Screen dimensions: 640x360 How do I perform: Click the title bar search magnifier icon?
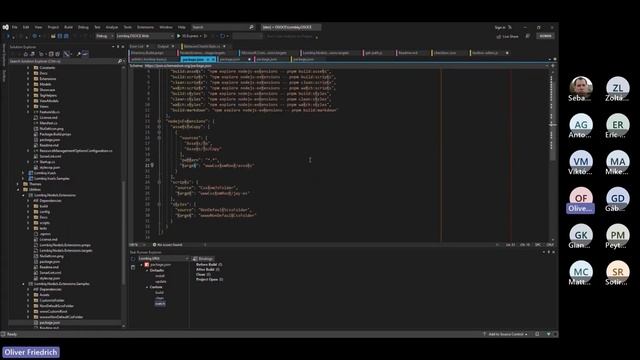(x=251, y=27)
